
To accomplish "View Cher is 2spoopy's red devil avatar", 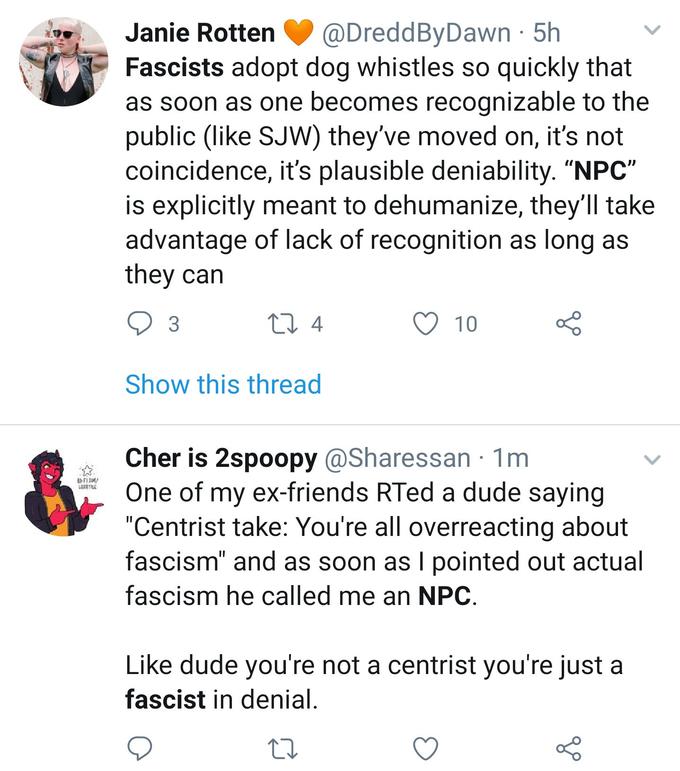I will [63, 492].
